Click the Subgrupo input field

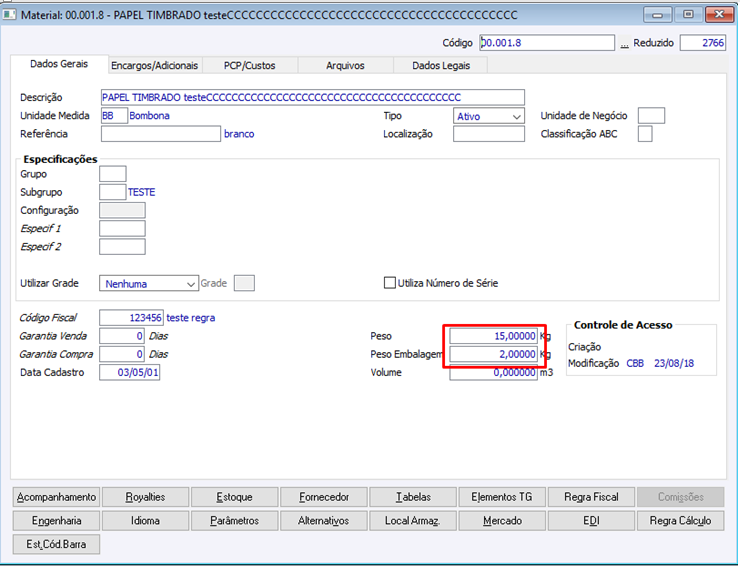click(x=113, y=192)
